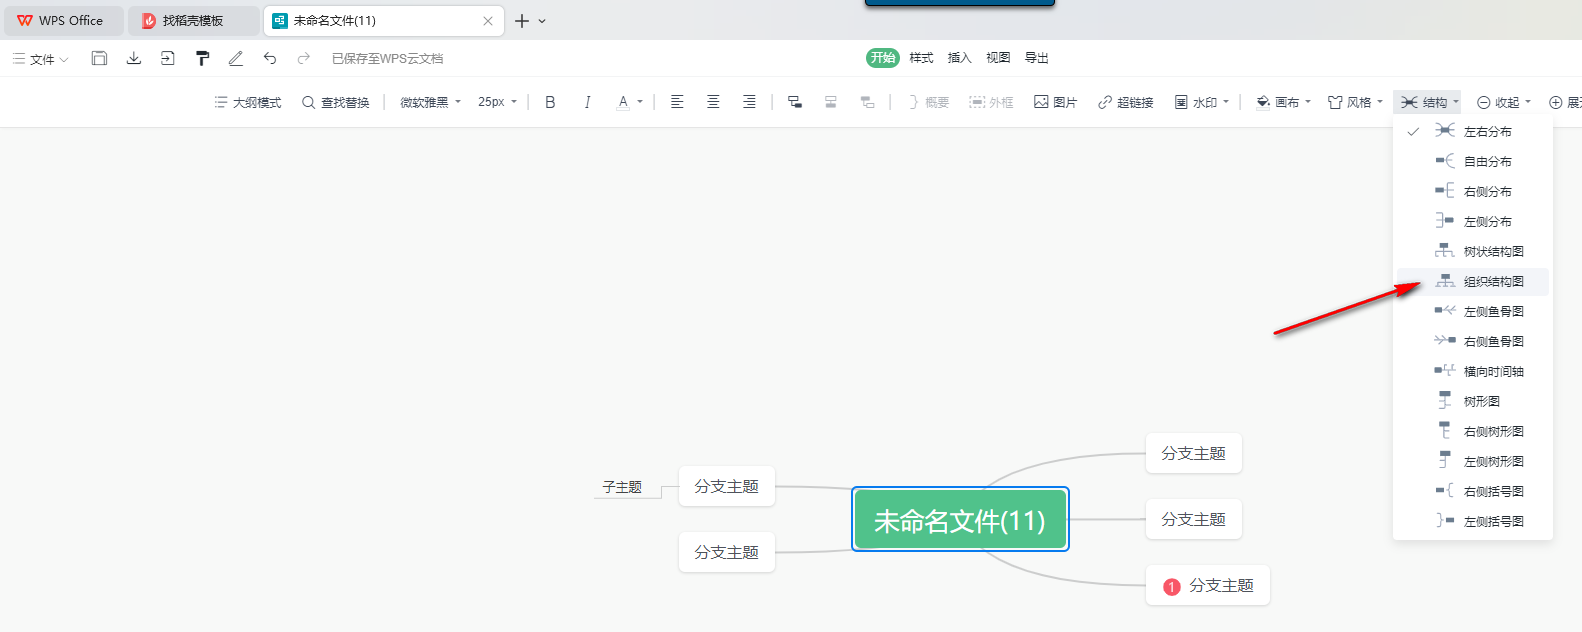
Task: Select the central 未命名文件(11) node
Action: (960, 519)
